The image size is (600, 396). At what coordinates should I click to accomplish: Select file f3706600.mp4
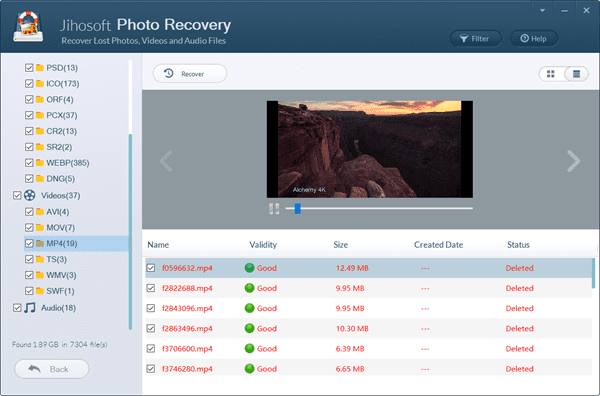tap(187, 349)
